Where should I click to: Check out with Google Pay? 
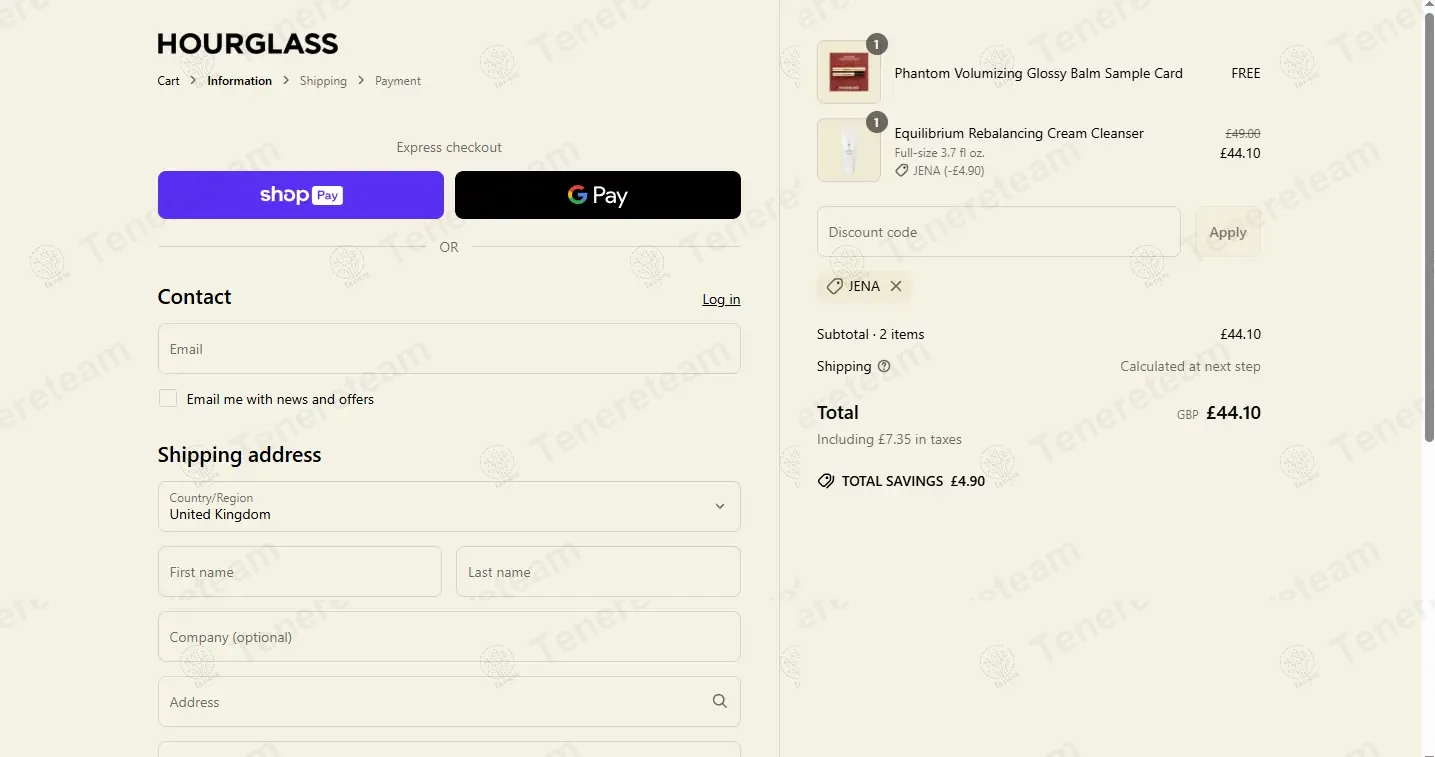coord(598,195)
